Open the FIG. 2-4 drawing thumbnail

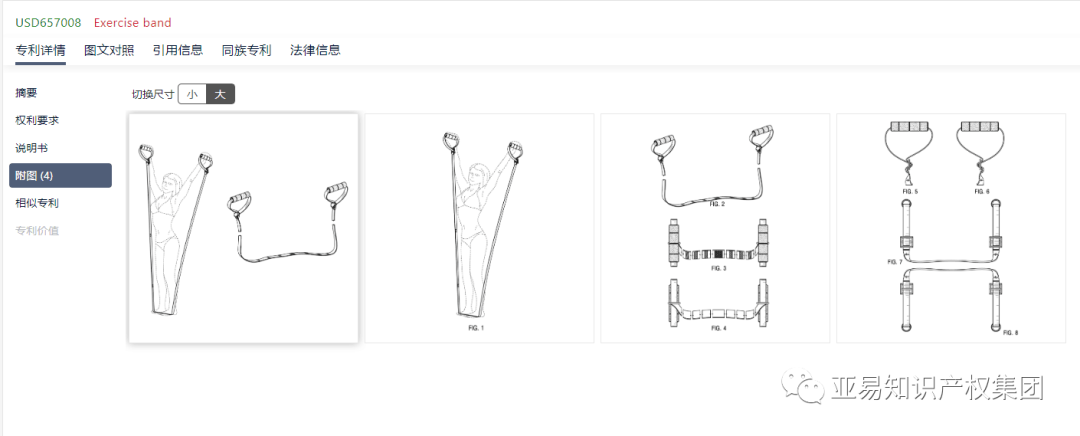click(x=715, y=228)
